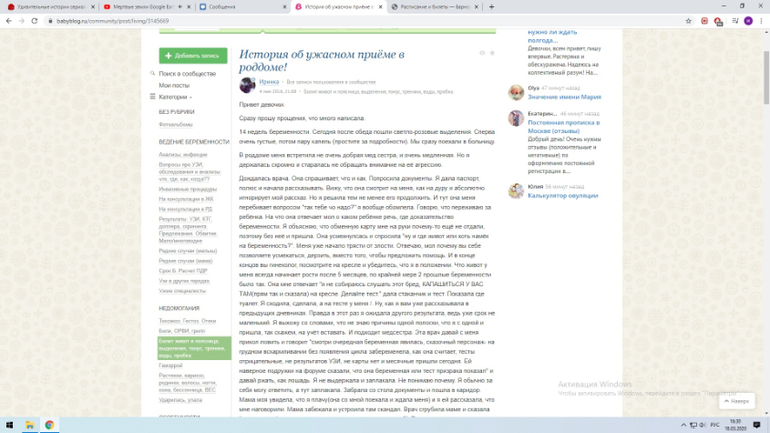Toggle the favorite star beside the post title
770x433 pixels.
coord(491,53)
